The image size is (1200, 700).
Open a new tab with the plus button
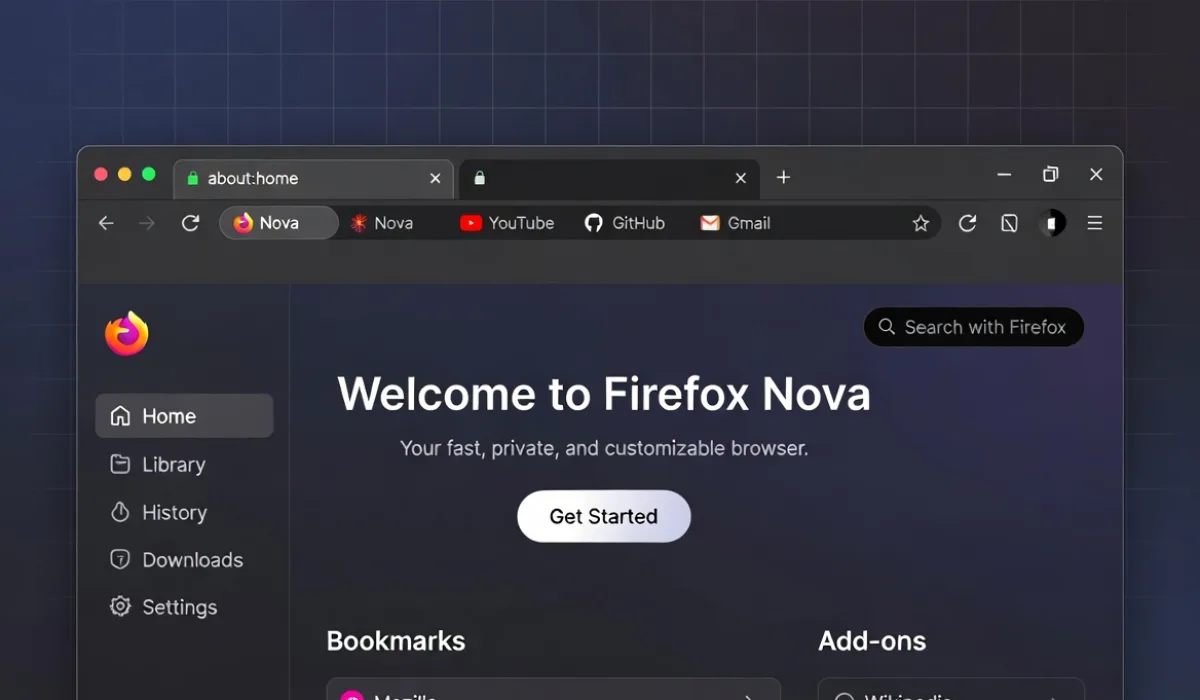(x=784, y=177)
